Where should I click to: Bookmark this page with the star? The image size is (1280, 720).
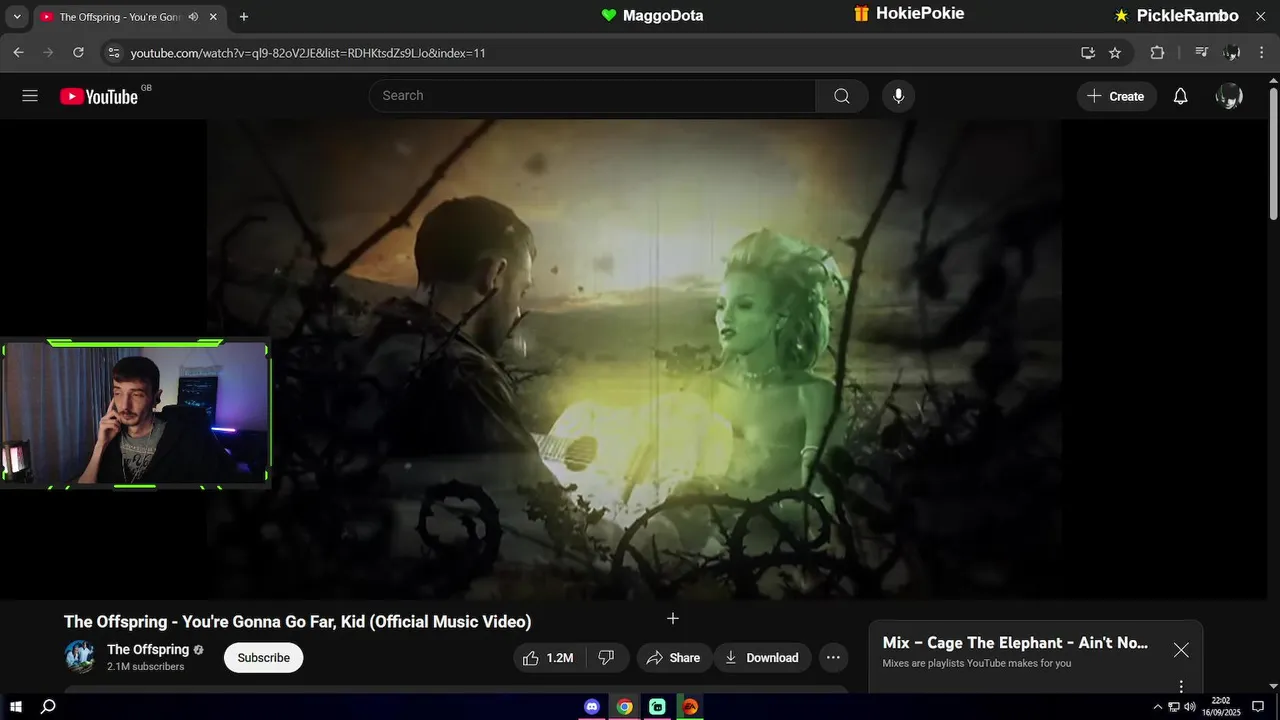point(1115,53)
